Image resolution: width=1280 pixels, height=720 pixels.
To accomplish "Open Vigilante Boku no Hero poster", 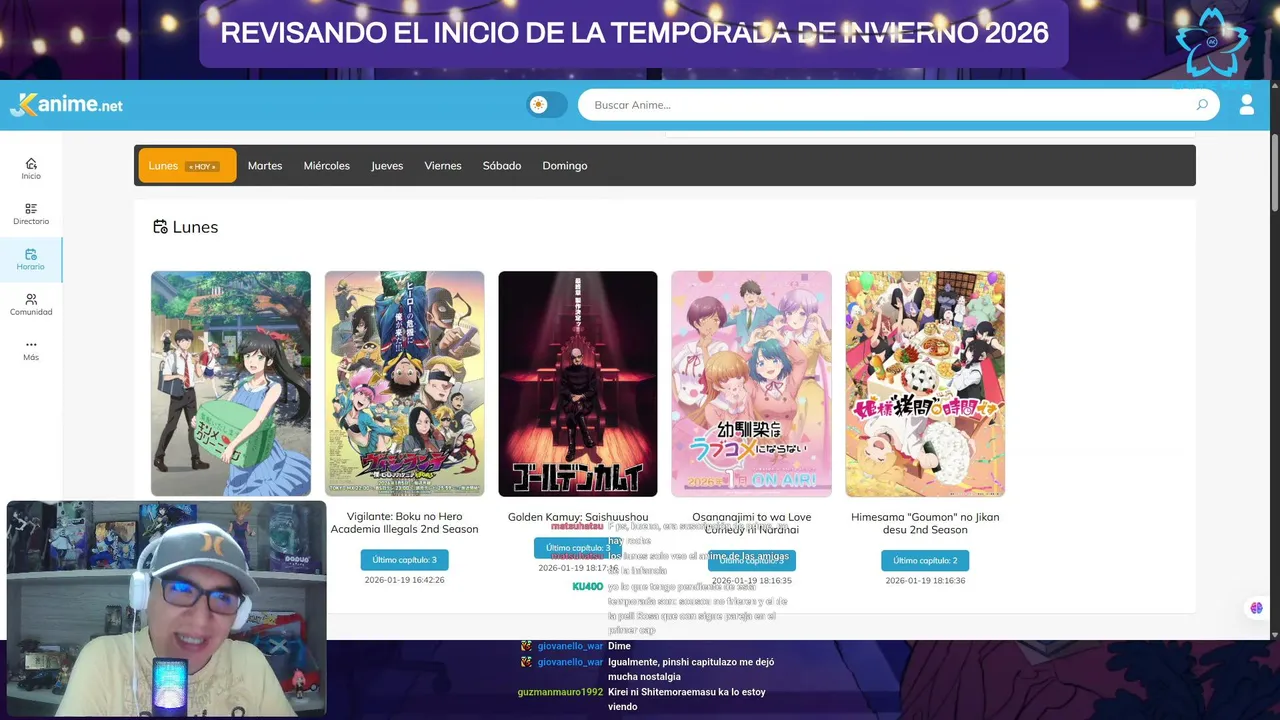I will pos(404,384).
